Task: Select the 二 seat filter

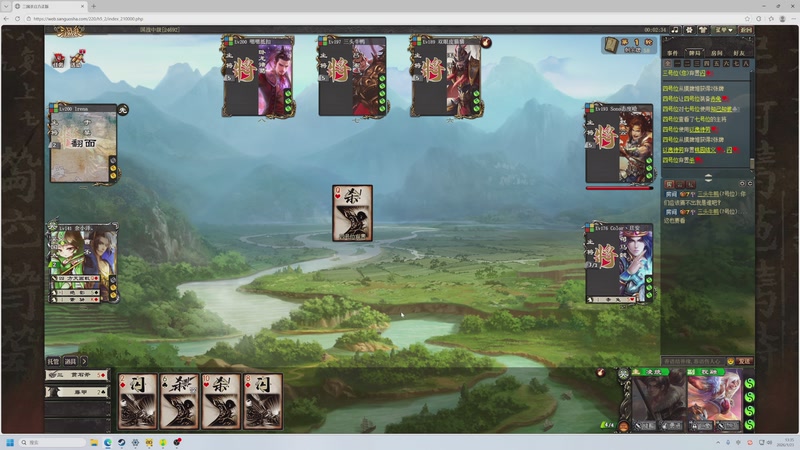Action: coord(687,63)
